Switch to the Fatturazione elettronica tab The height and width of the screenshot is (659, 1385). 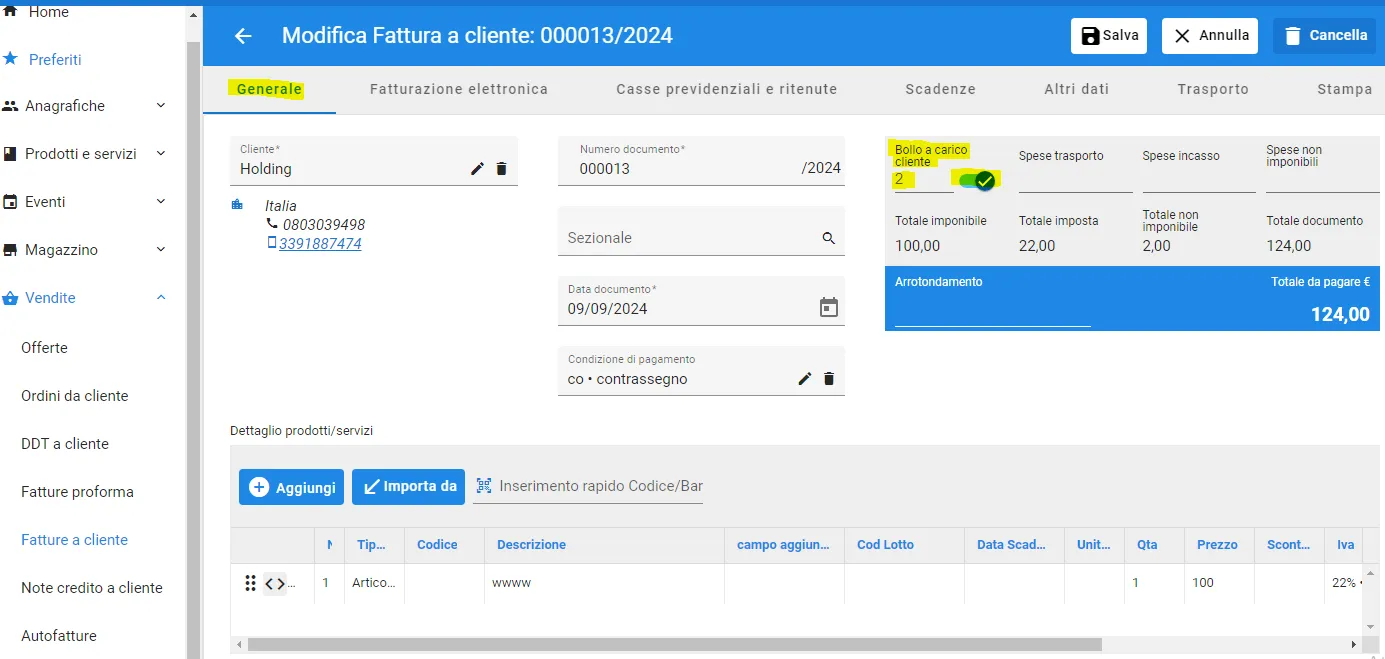click(459, 89)
